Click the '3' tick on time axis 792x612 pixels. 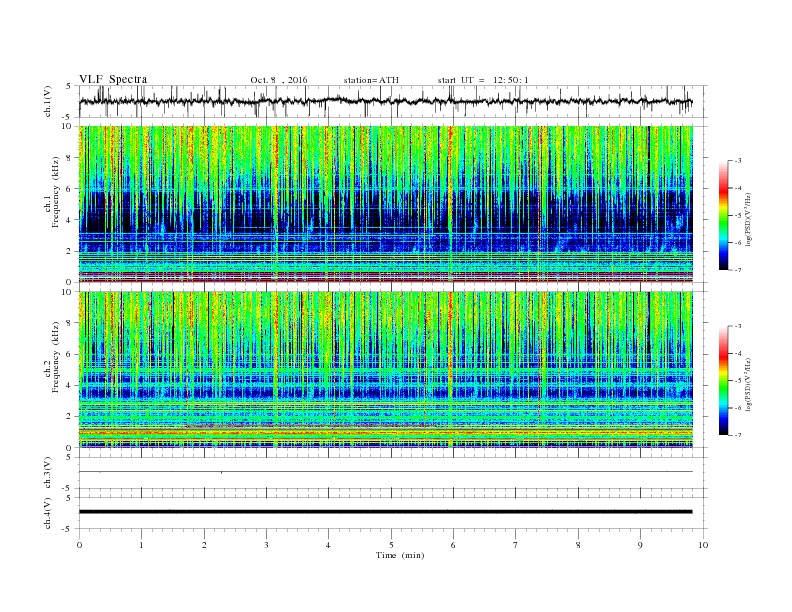(x=266, y=545)
